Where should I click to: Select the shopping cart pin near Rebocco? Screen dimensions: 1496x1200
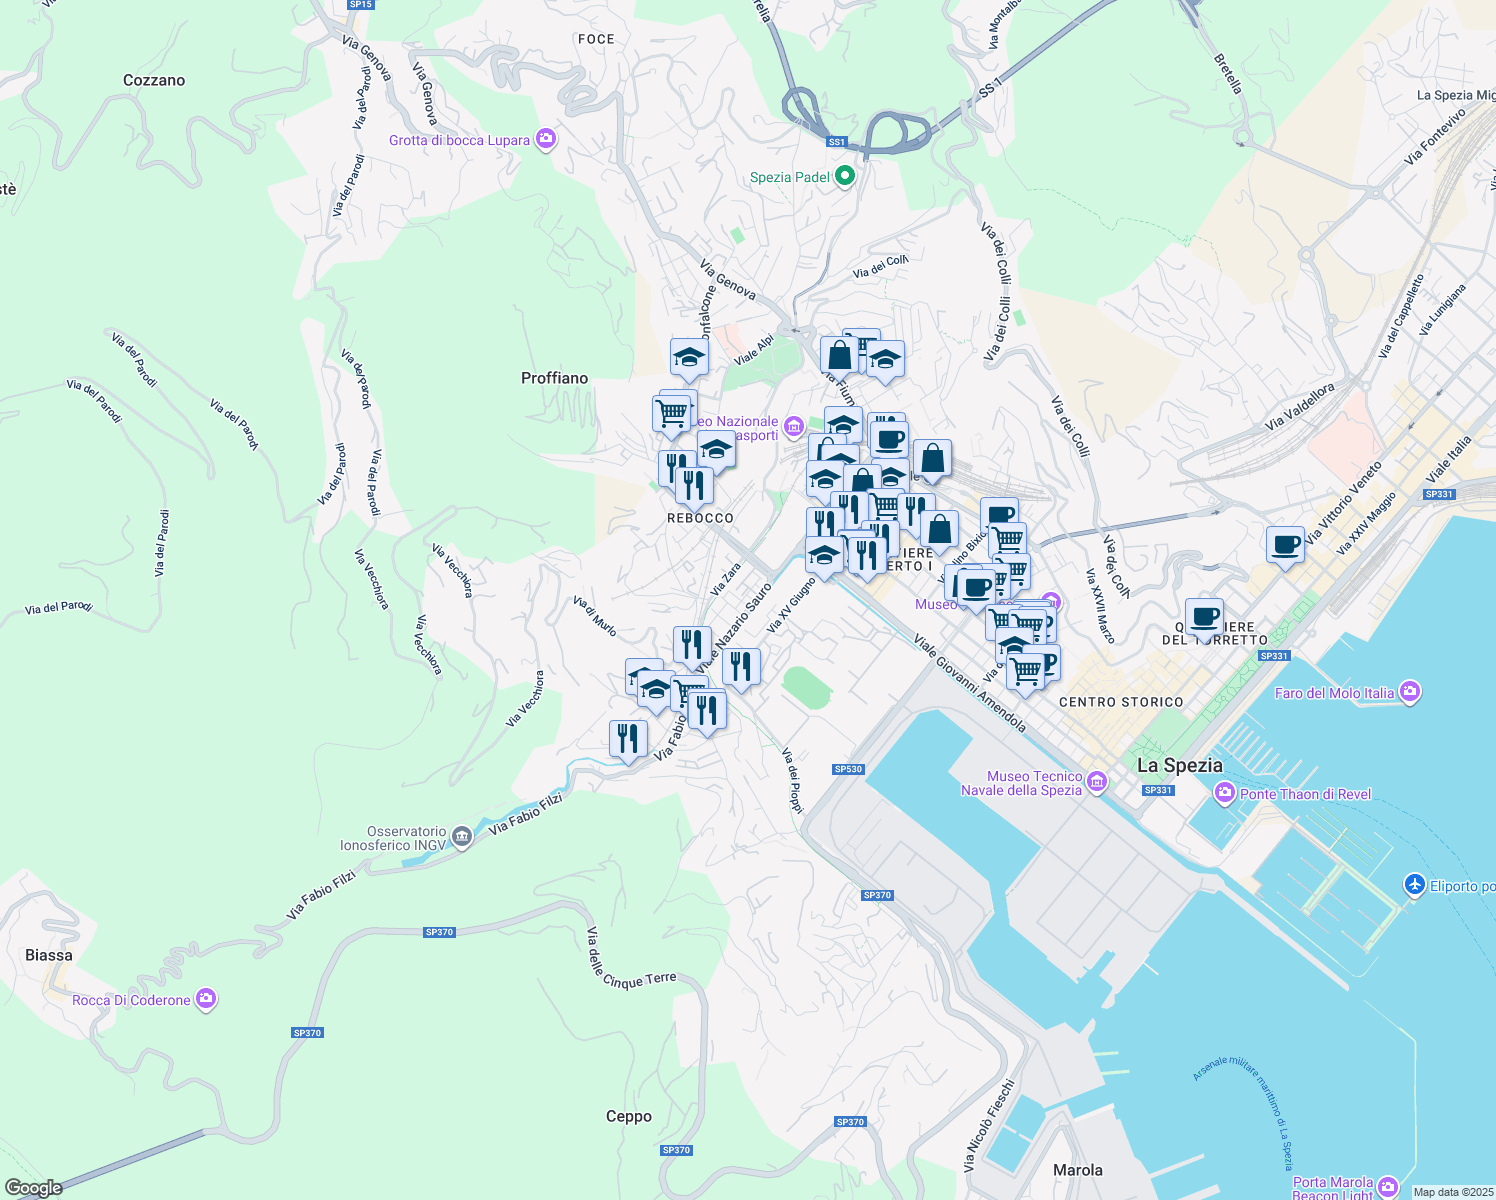[672, 412]
